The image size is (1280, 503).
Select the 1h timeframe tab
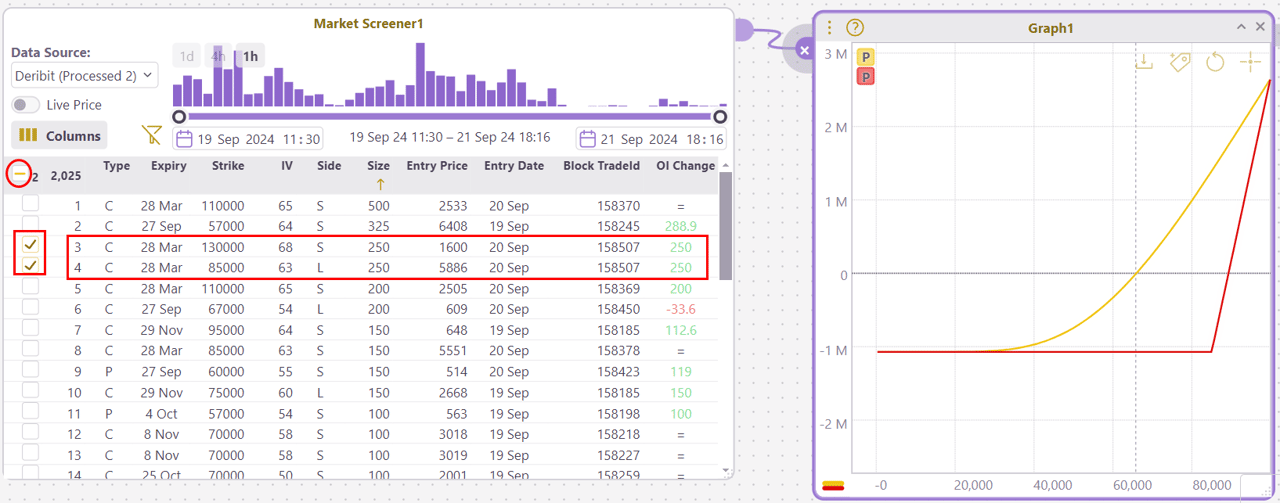pyautogui.click(x=250, y=56)
